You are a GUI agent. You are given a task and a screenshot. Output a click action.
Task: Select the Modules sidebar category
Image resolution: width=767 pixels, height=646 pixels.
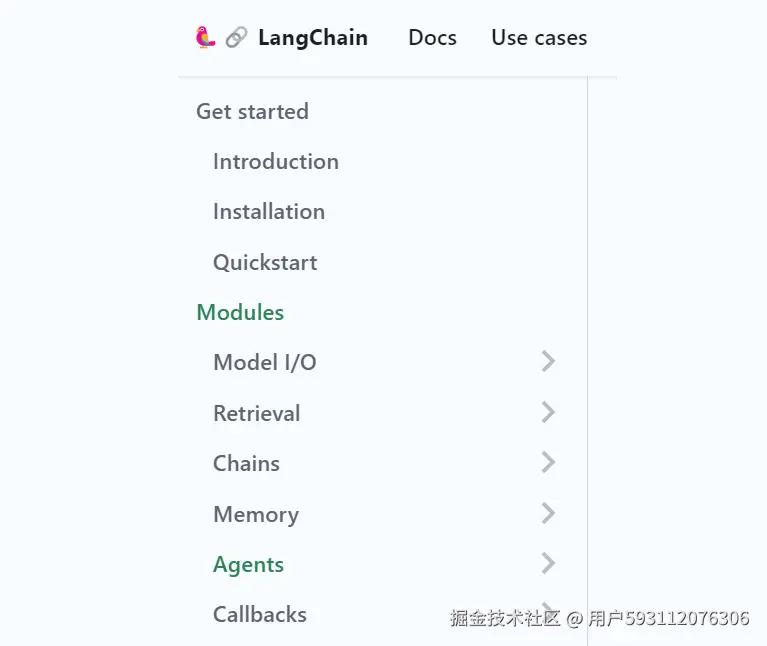[240, 312]
